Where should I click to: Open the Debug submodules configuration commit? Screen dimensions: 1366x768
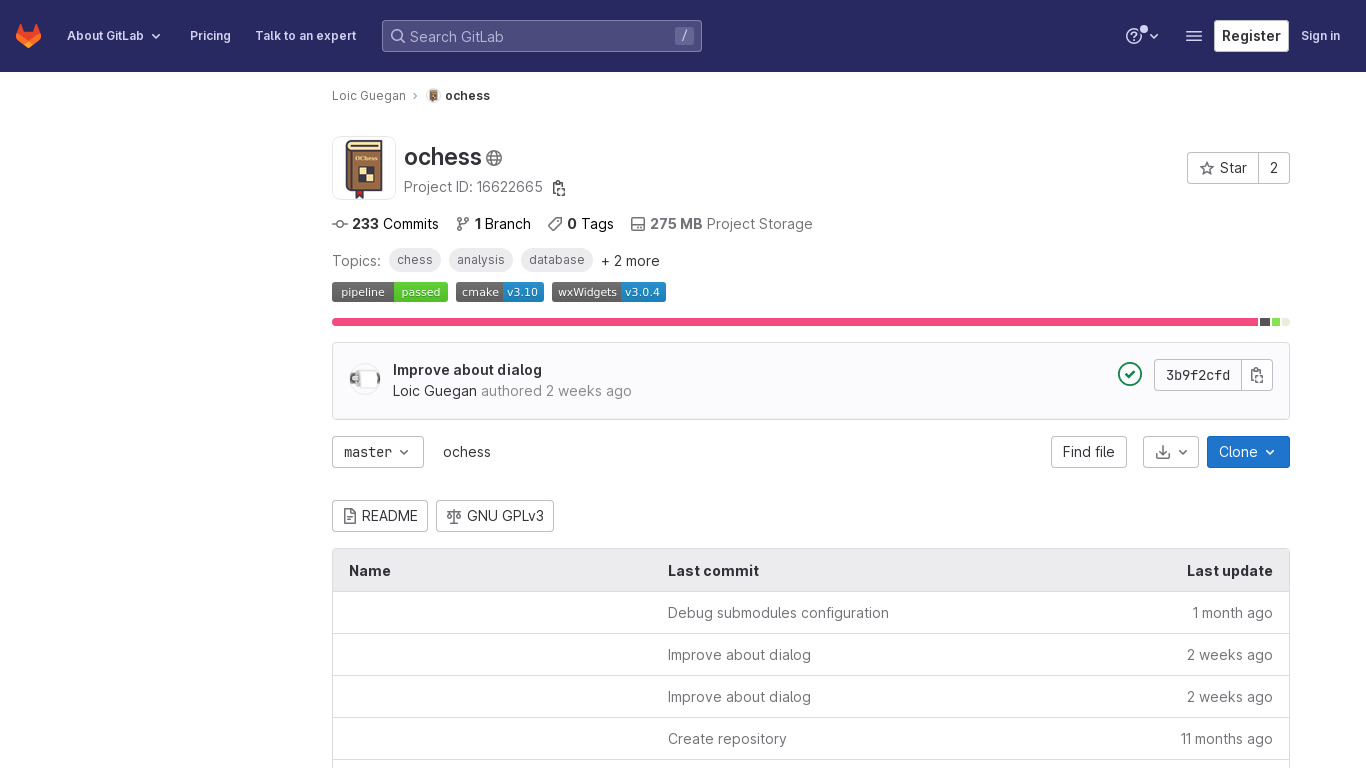(778, 613)
